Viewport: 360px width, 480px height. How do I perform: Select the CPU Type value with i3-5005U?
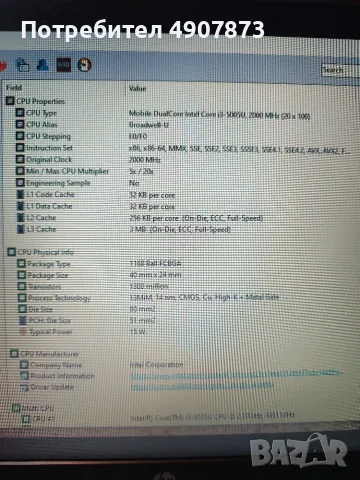click(219, 115)
